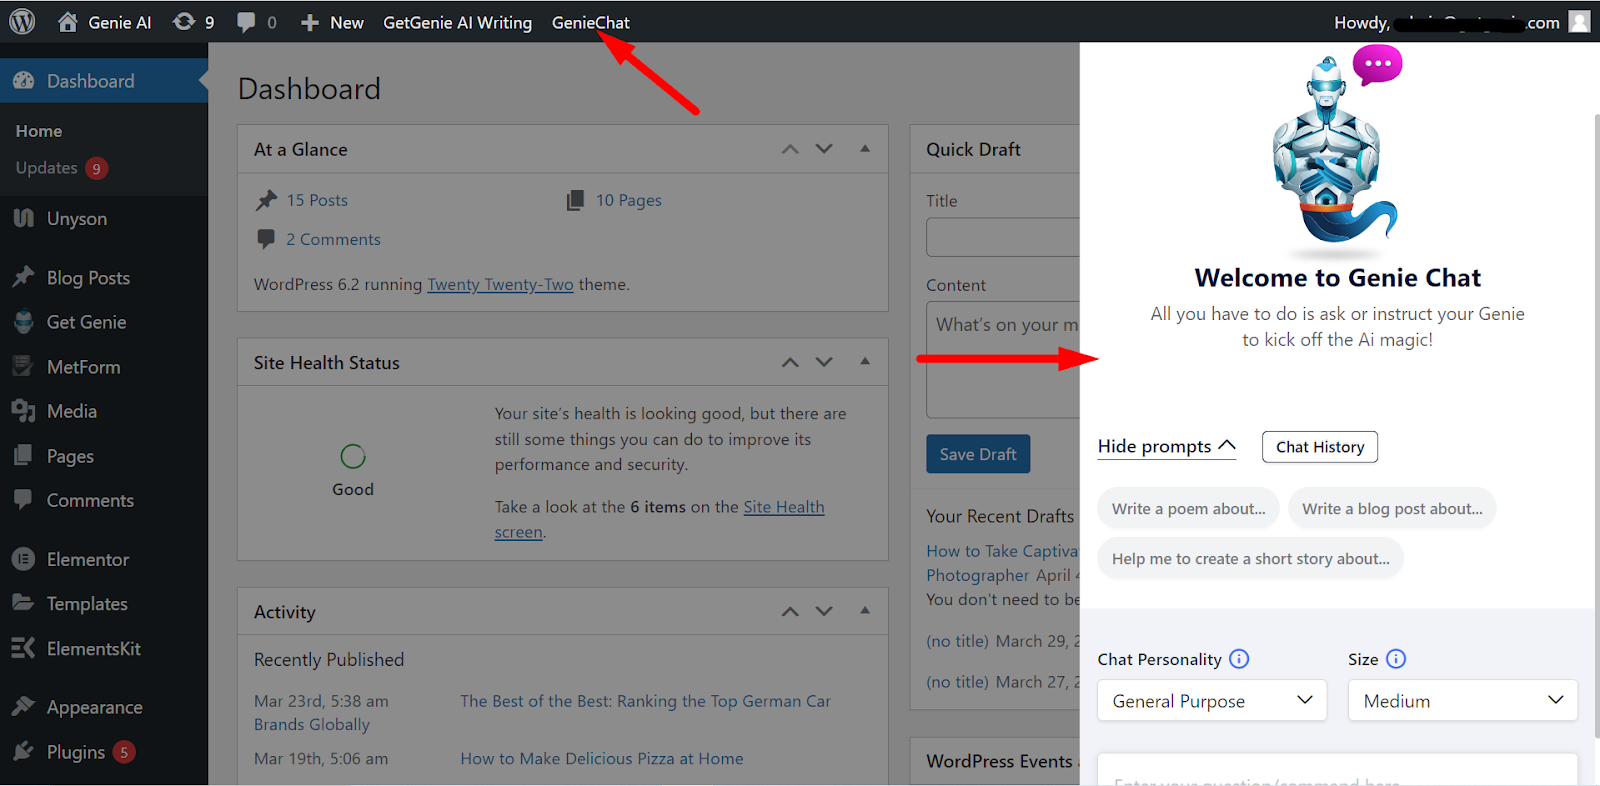Image resolution: width=1600 pixels, height=786 pixels.
Task: Click the Dashboard gauge icon in sidebar
Action: click(24, 81)
